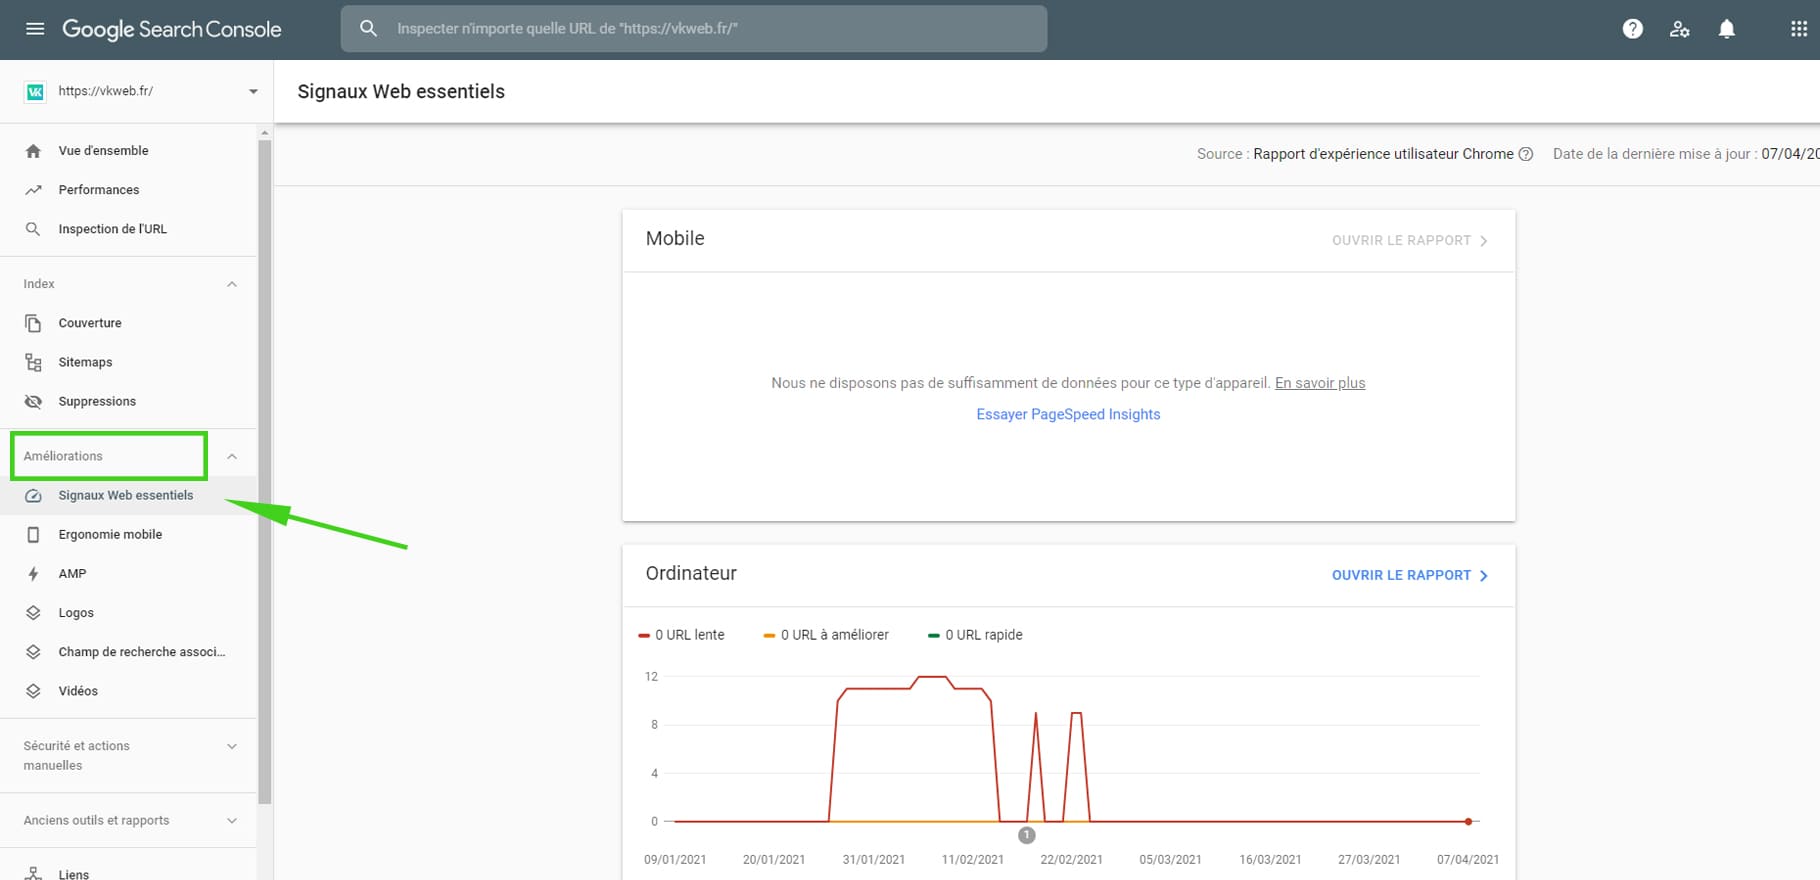Screen dimensions: 1820x880
Task: Open the notifications bell
Action: [x=1727, y=29]
